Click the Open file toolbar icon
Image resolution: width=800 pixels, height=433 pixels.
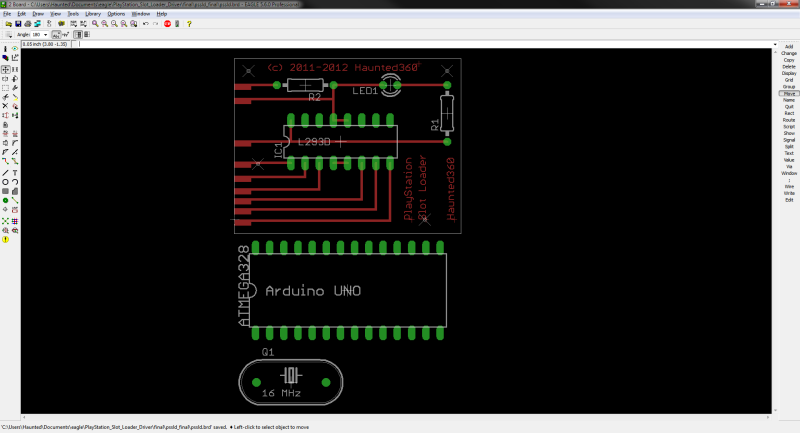pos(9,24)
